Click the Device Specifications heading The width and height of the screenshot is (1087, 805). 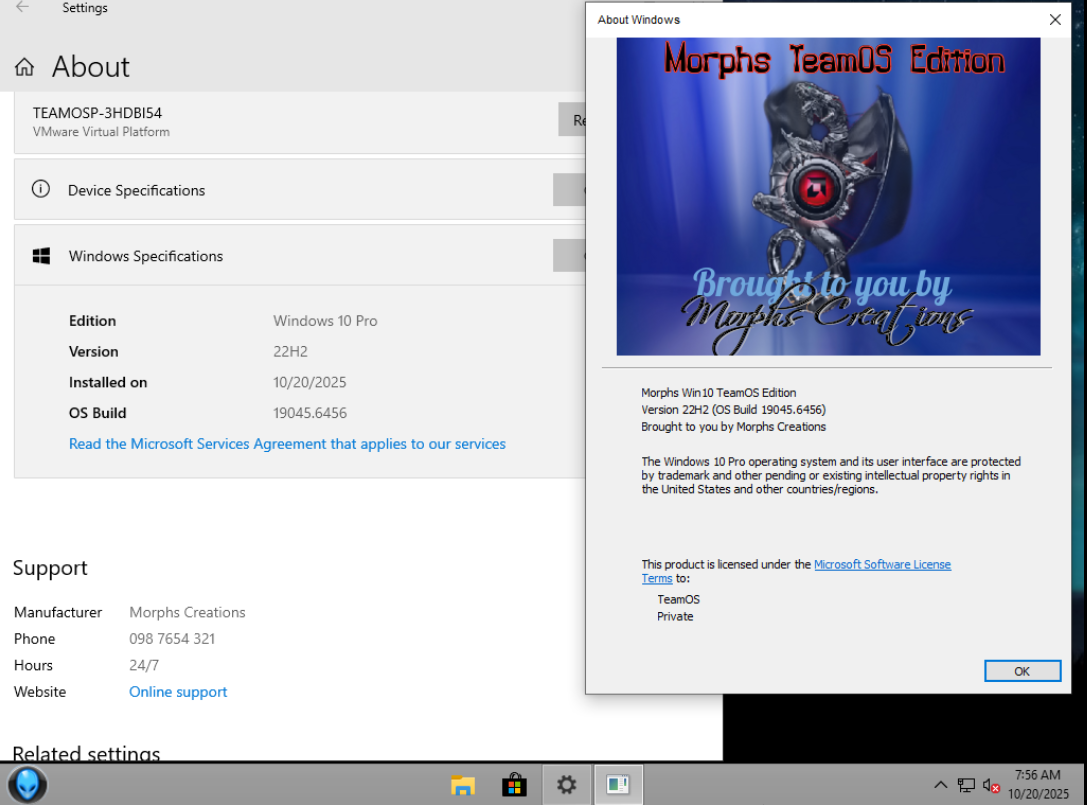coord(137,190)
